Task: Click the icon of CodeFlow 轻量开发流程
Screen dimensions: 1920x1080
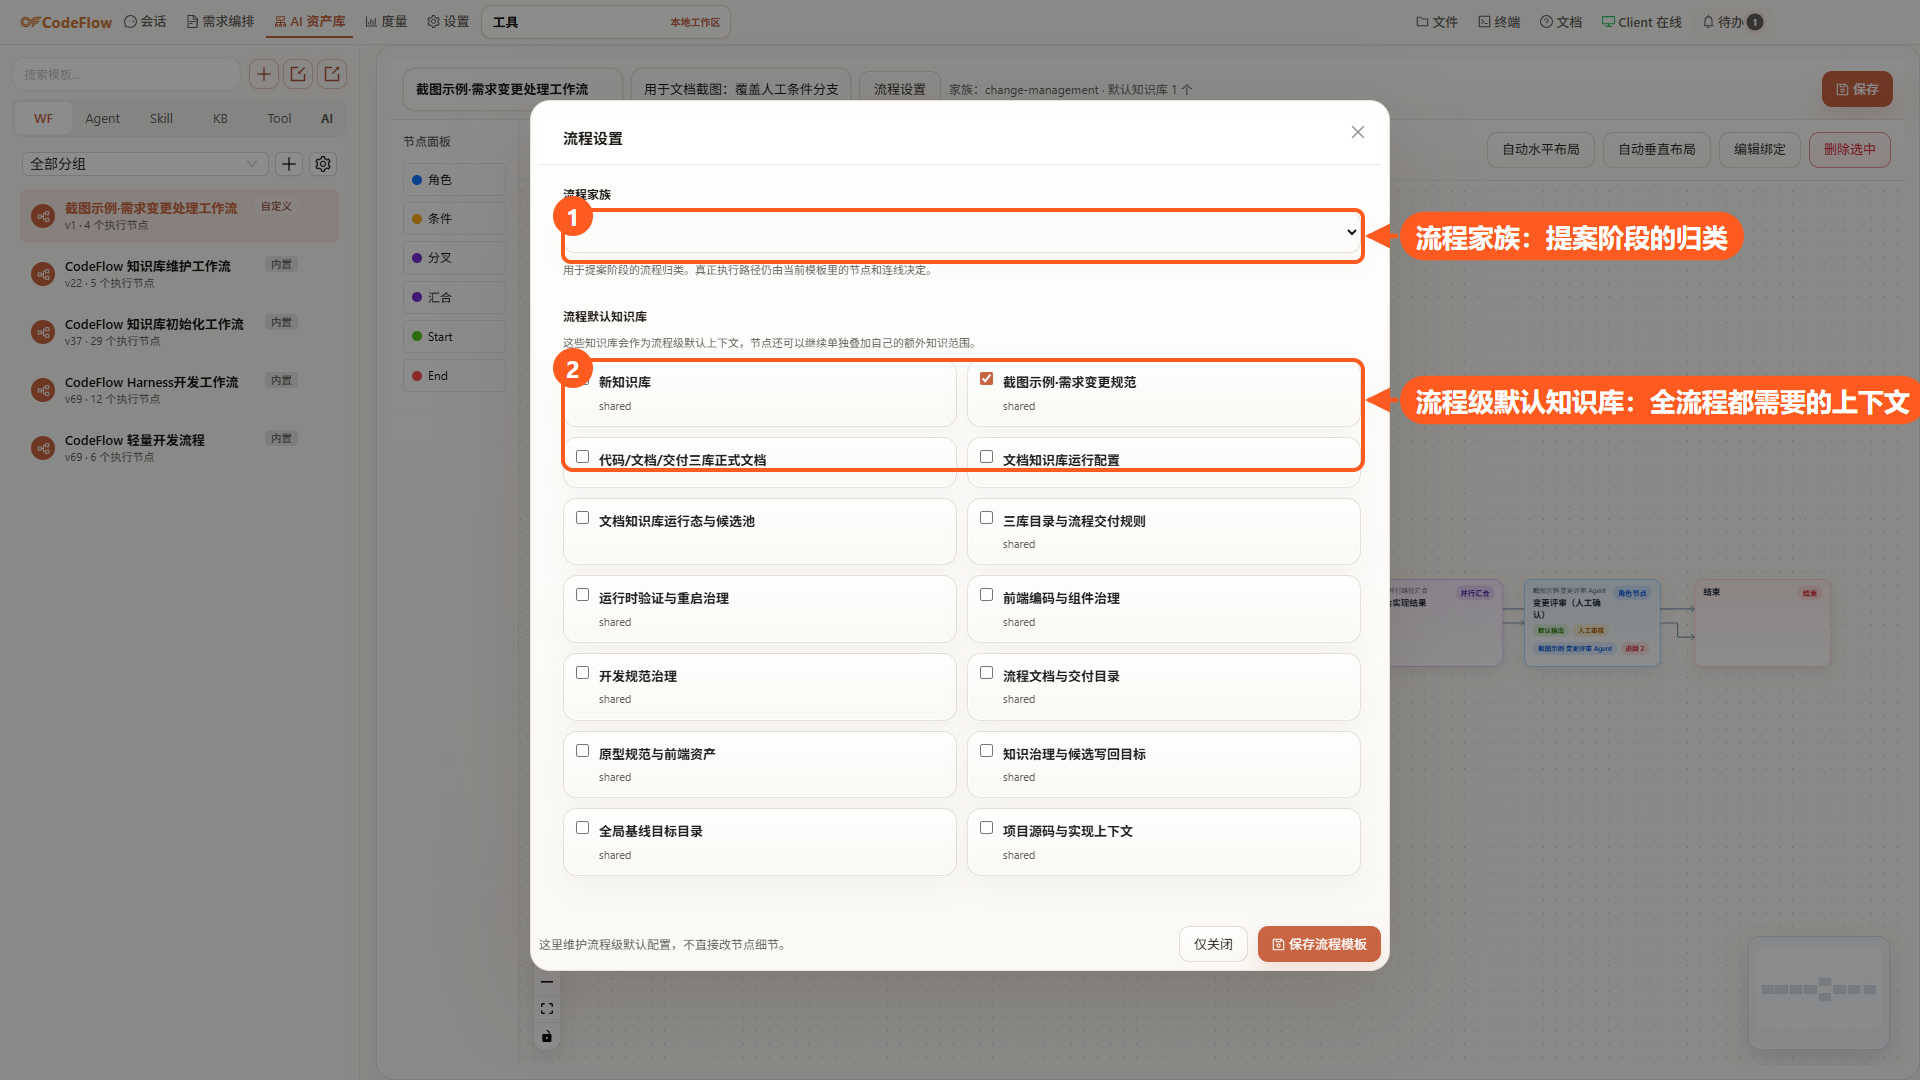Action: [x=43, y=448]
